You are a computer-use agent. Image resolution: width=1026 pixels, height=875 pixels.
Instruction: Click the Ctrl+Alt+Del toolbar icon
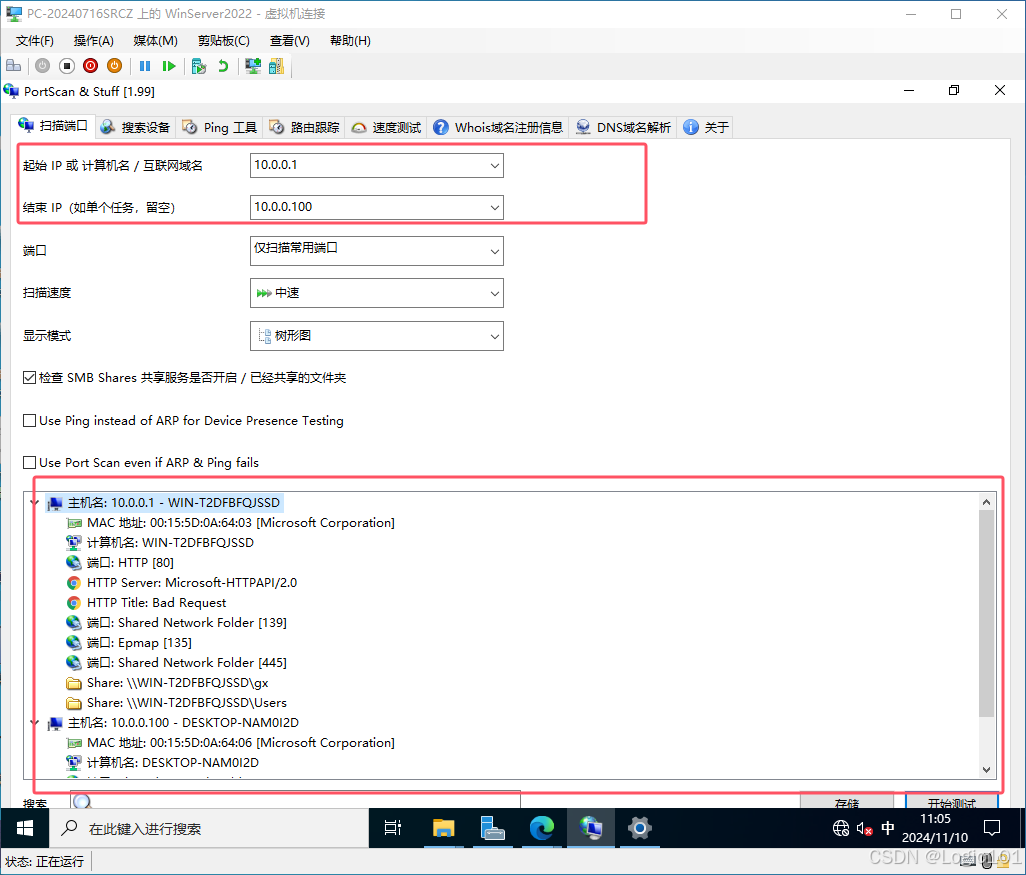click(14, 66)
